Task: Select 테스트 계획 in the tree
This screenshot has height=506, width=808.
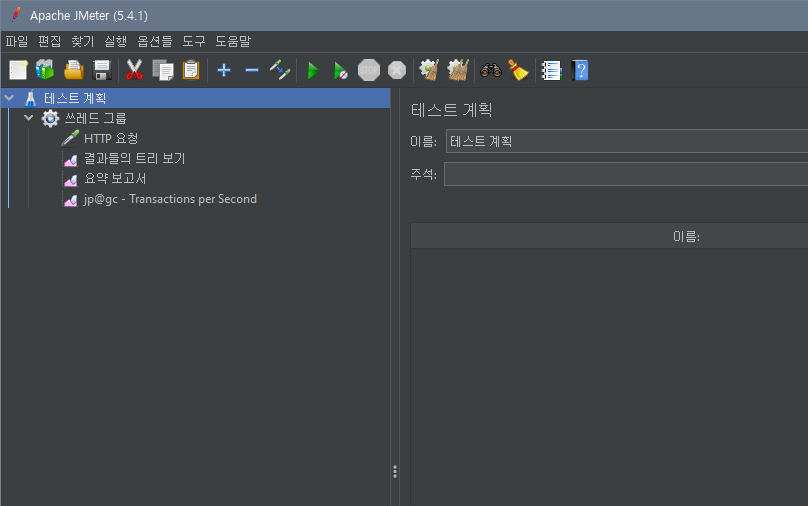Action: point(75,98)
